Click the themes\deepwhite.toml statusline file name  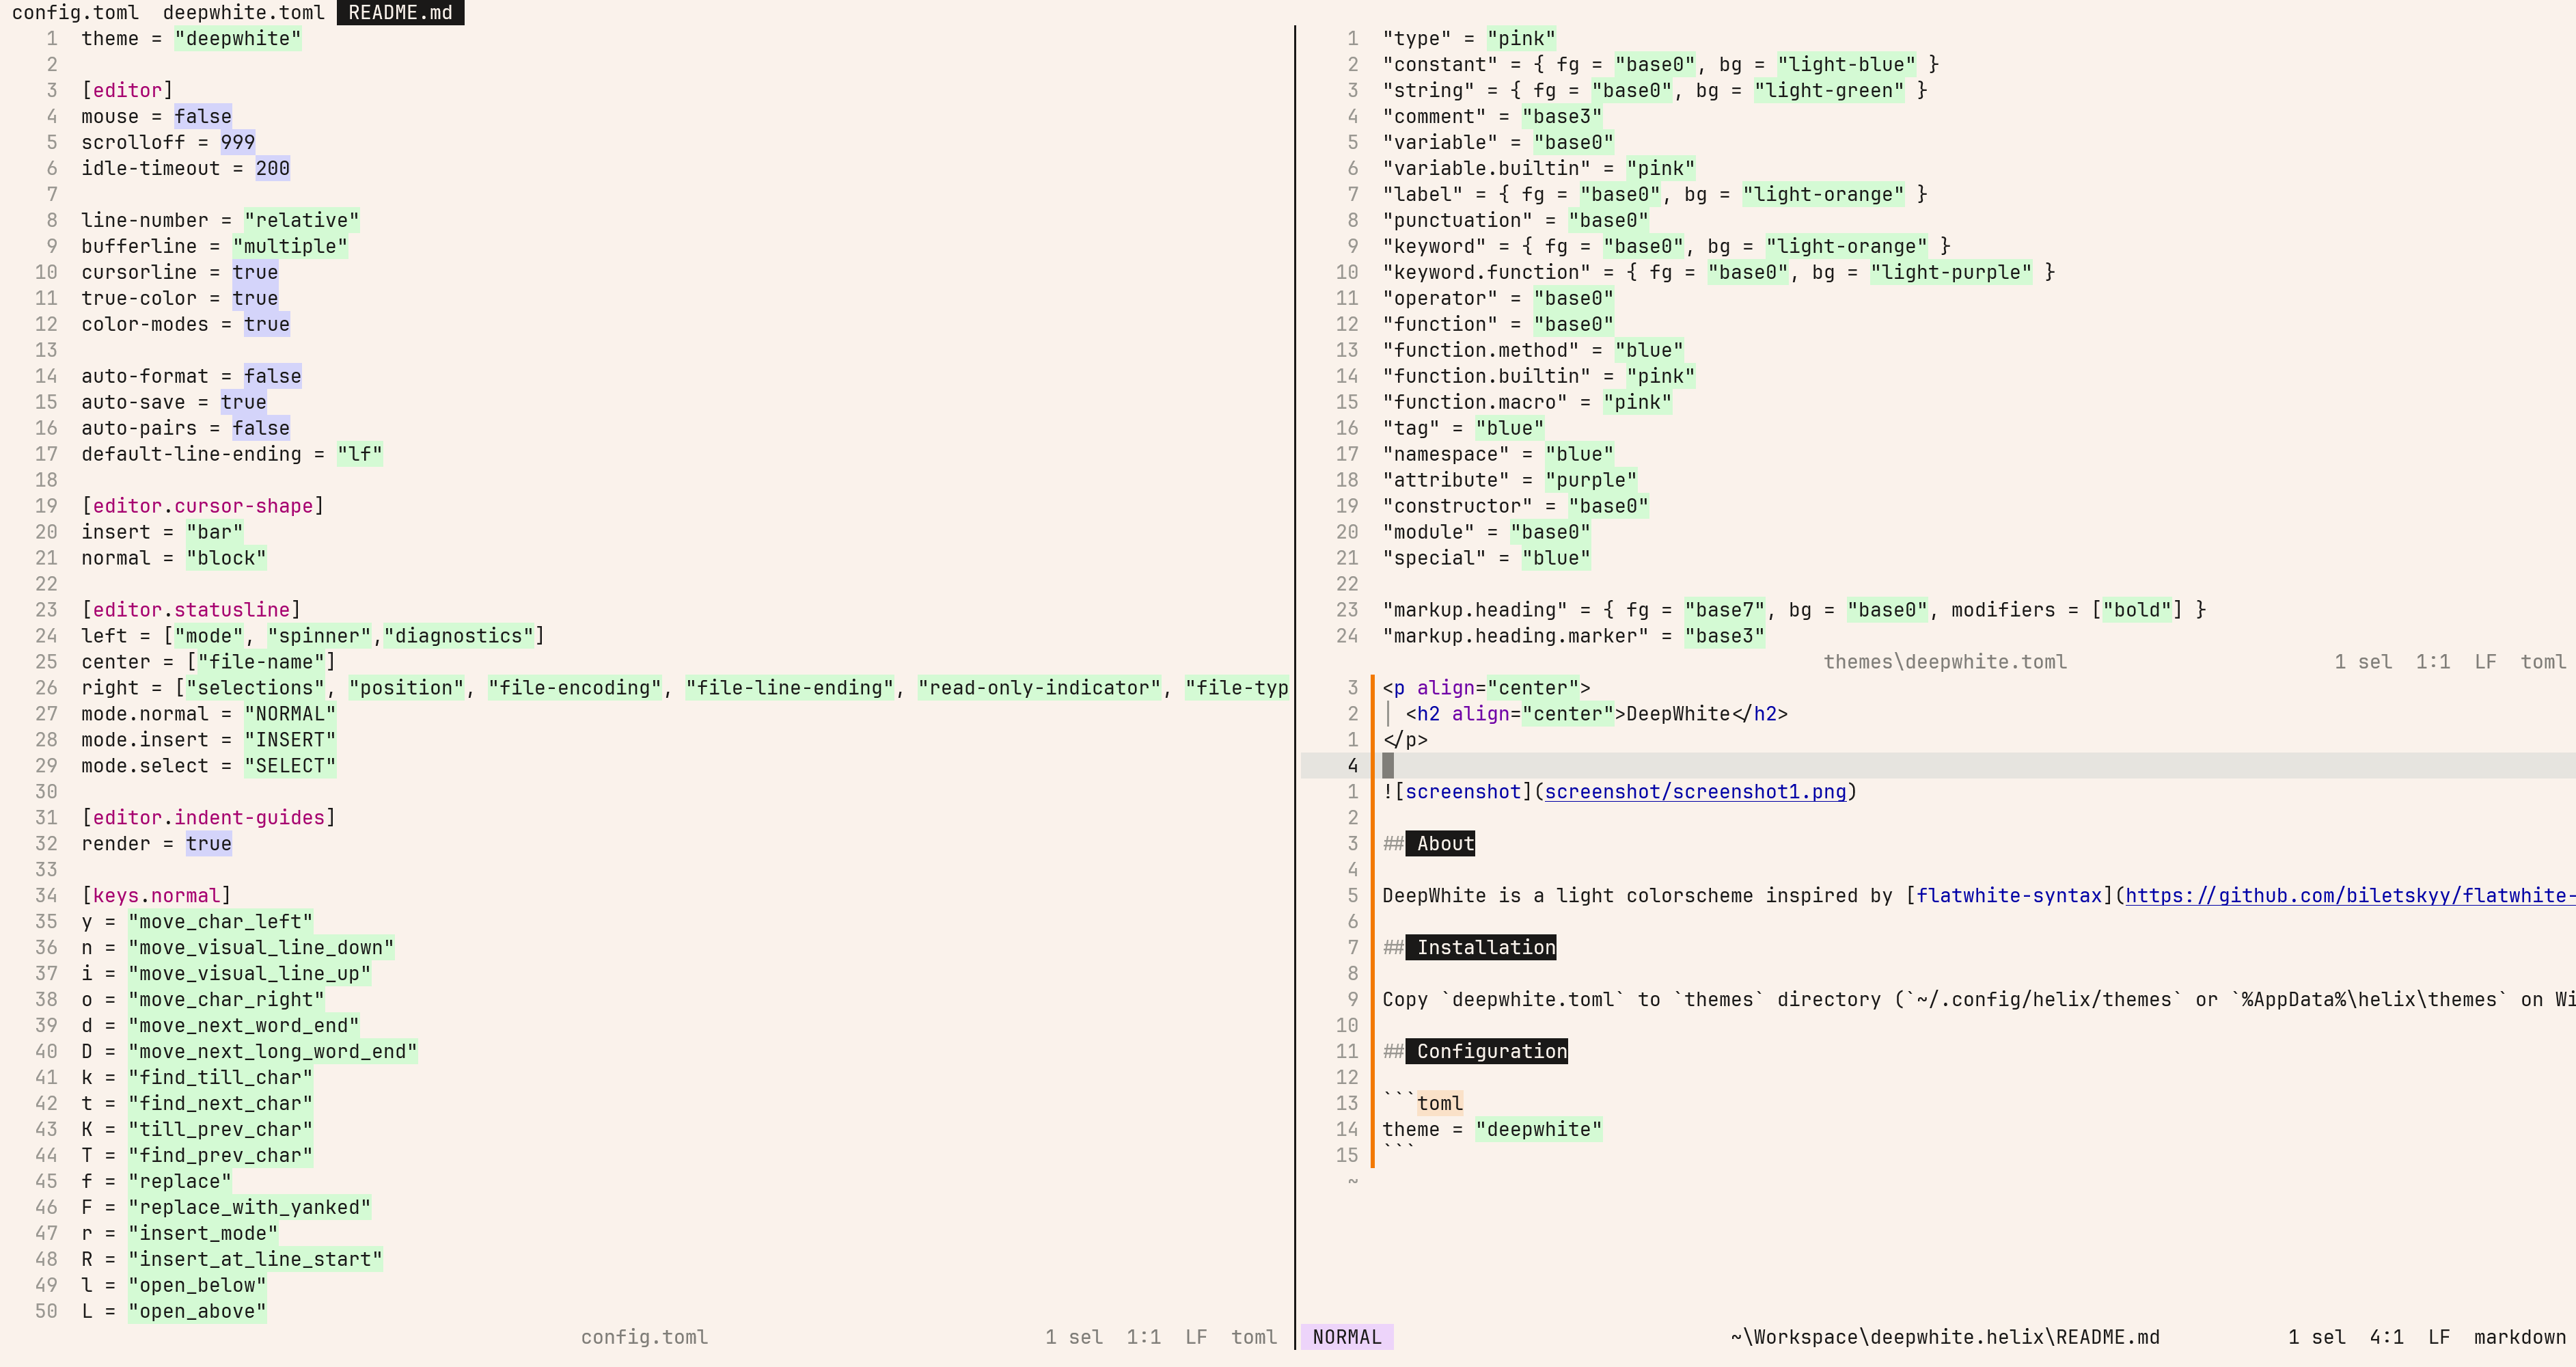coord(1944,661)
